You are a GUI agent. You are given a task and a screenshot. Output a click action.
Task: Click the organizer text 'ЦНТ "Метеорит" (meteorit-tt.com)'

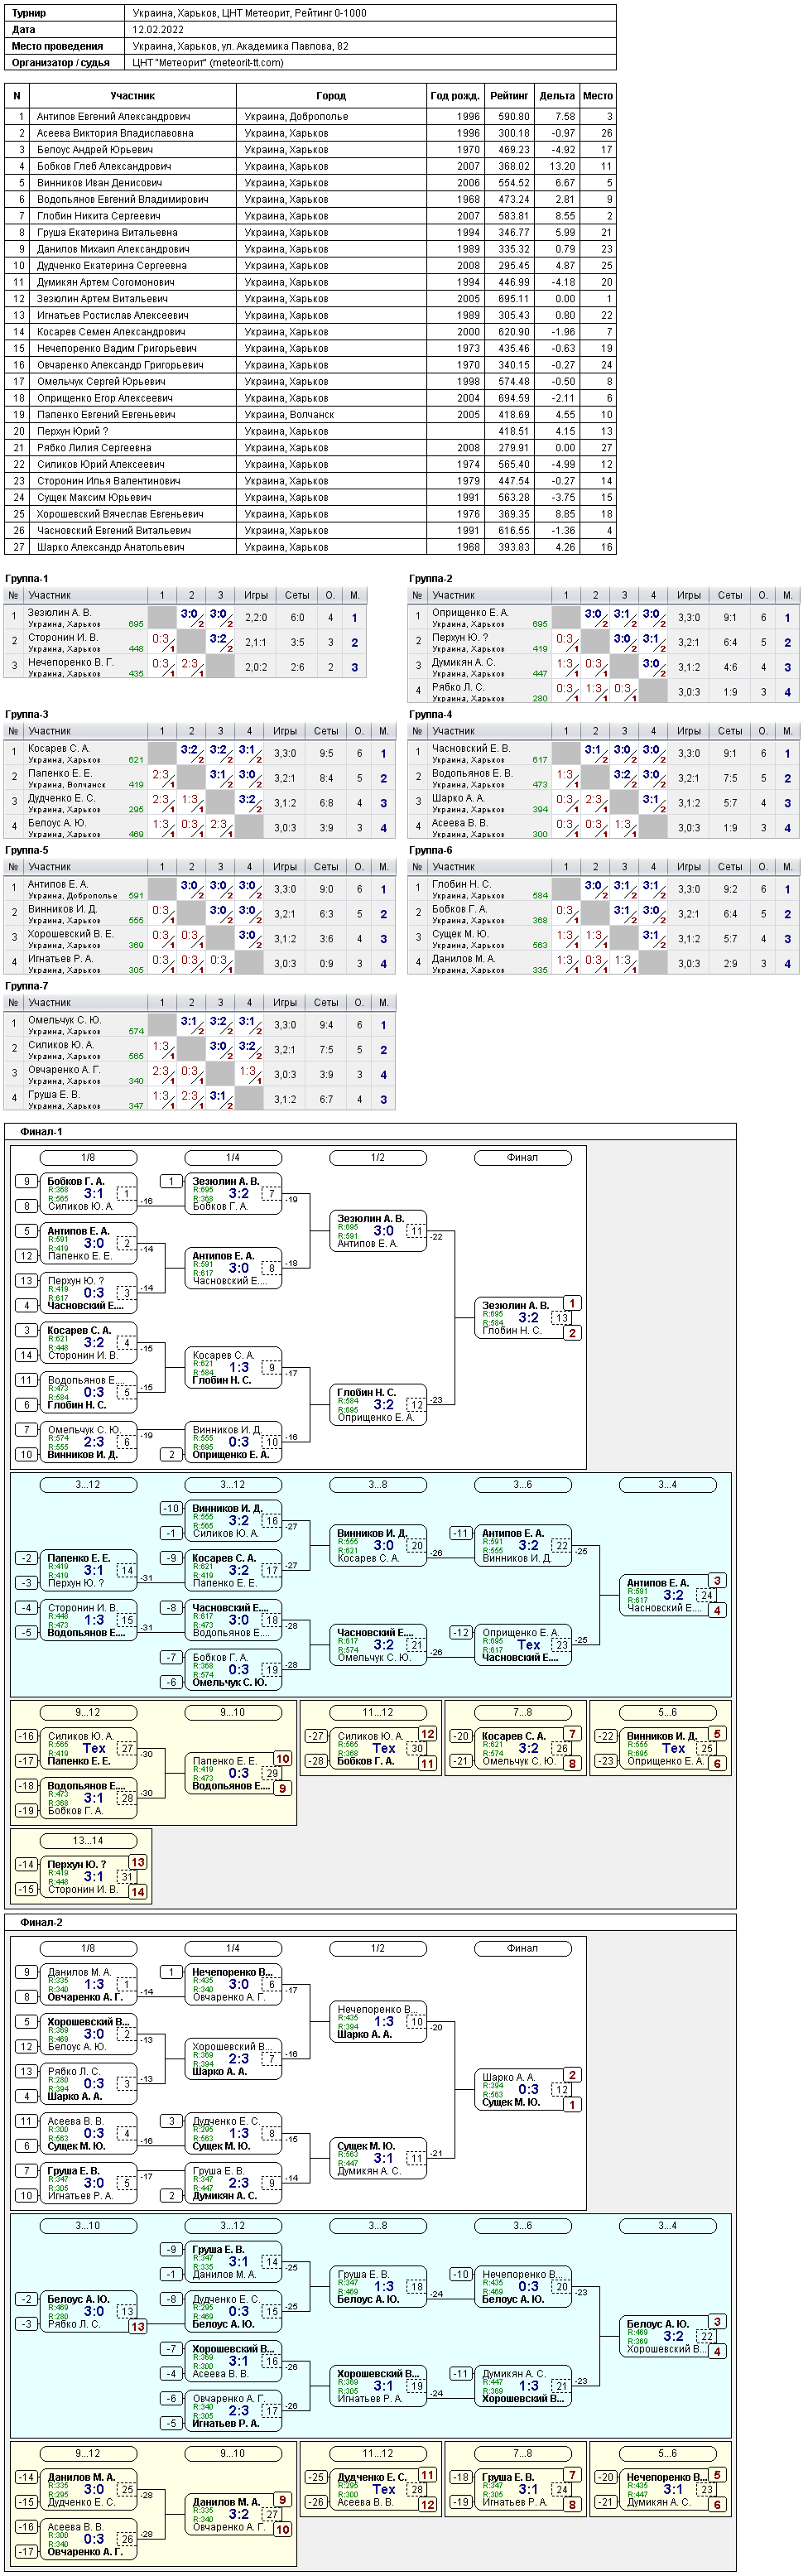pyautogui.click(x=207, y=62)
